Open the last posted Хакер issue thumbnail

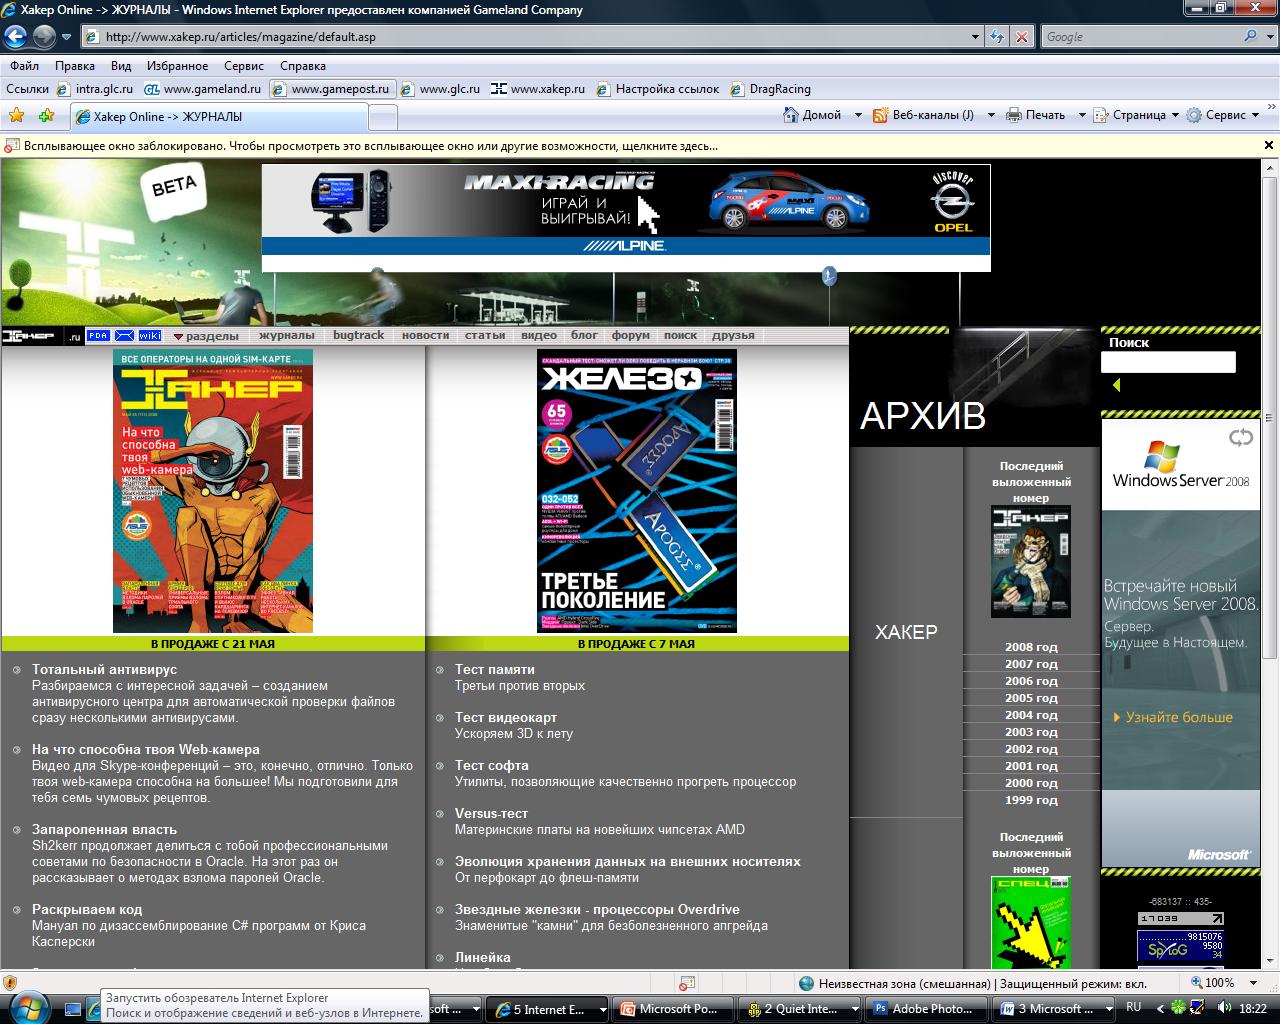click(1031, 561)
